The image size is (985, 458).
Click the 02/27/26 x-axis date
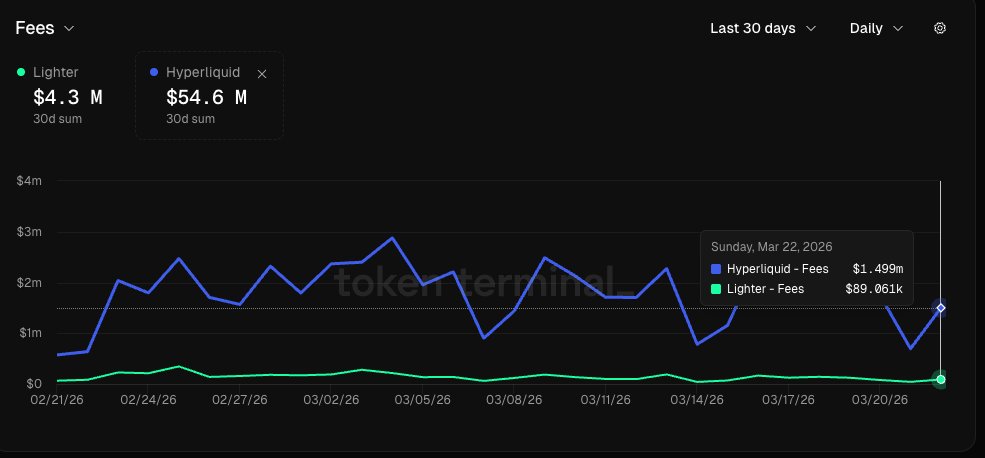(x=240, y=400)
